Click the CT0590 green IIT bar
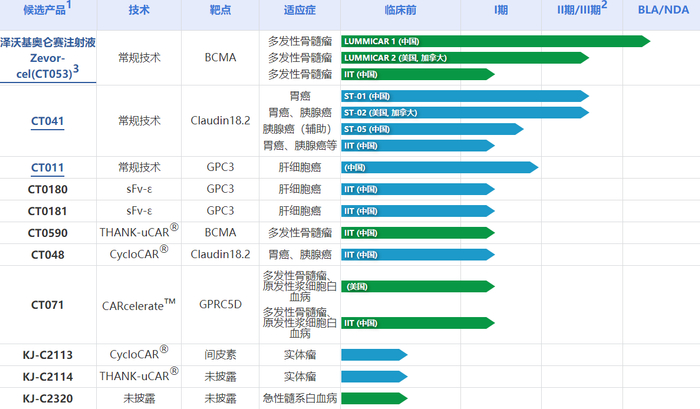 pyautogui.click(x=418, y=233)
